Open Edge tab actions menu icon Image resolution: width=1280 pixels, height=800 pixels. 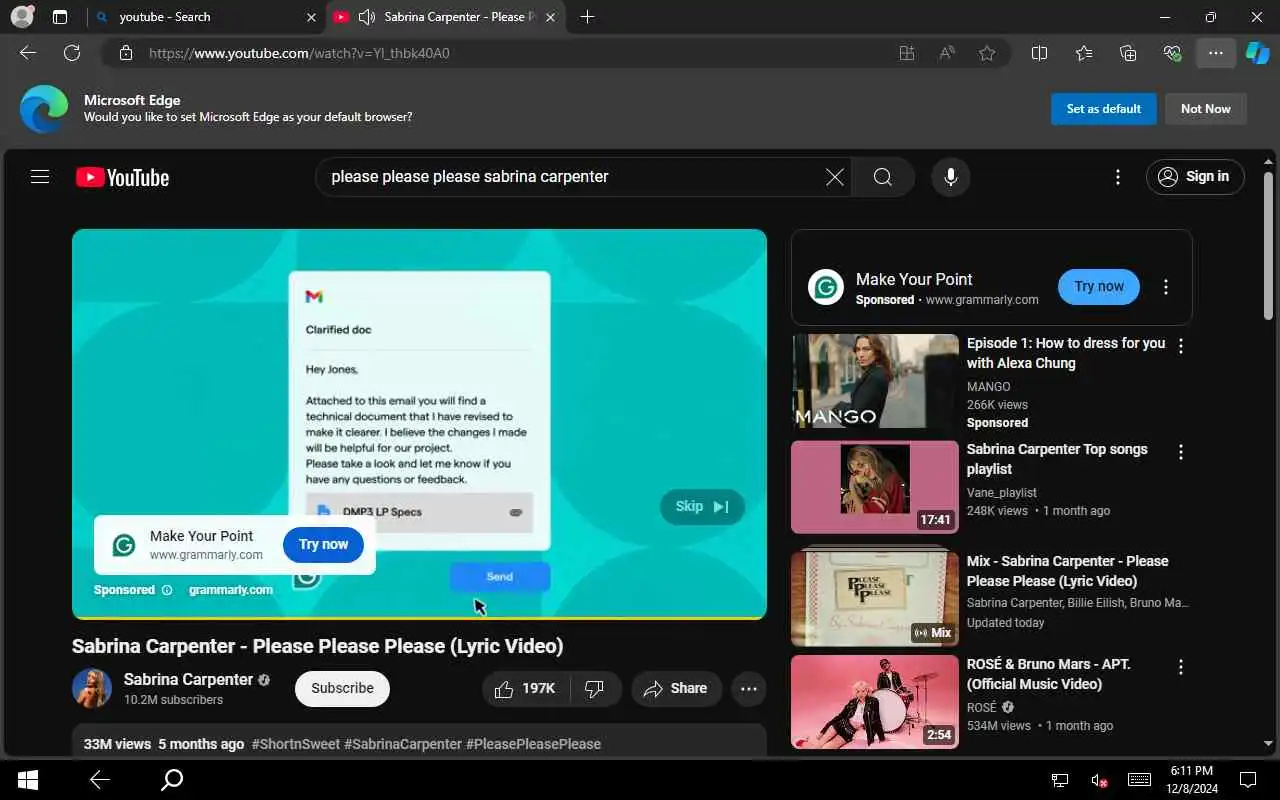60,17
